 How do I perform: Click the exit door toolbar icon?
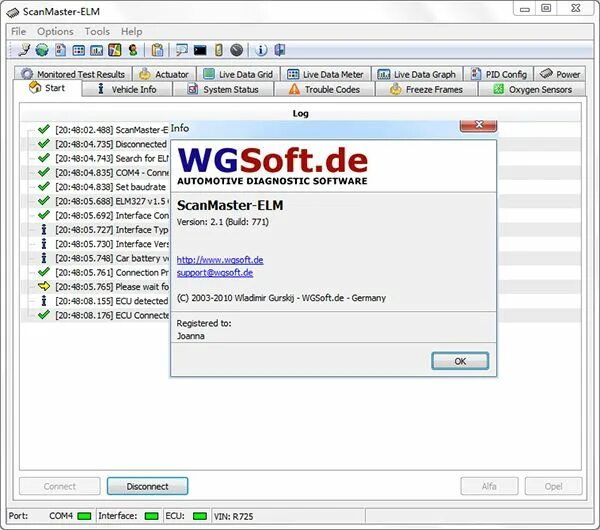pyautogui.click(x=280, y=50)
